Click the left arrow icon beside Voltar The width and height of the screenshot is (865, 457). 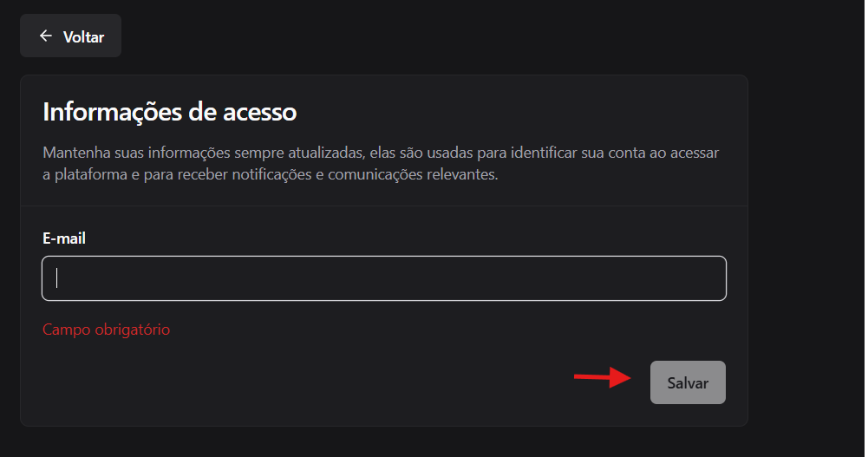[46, 36]
